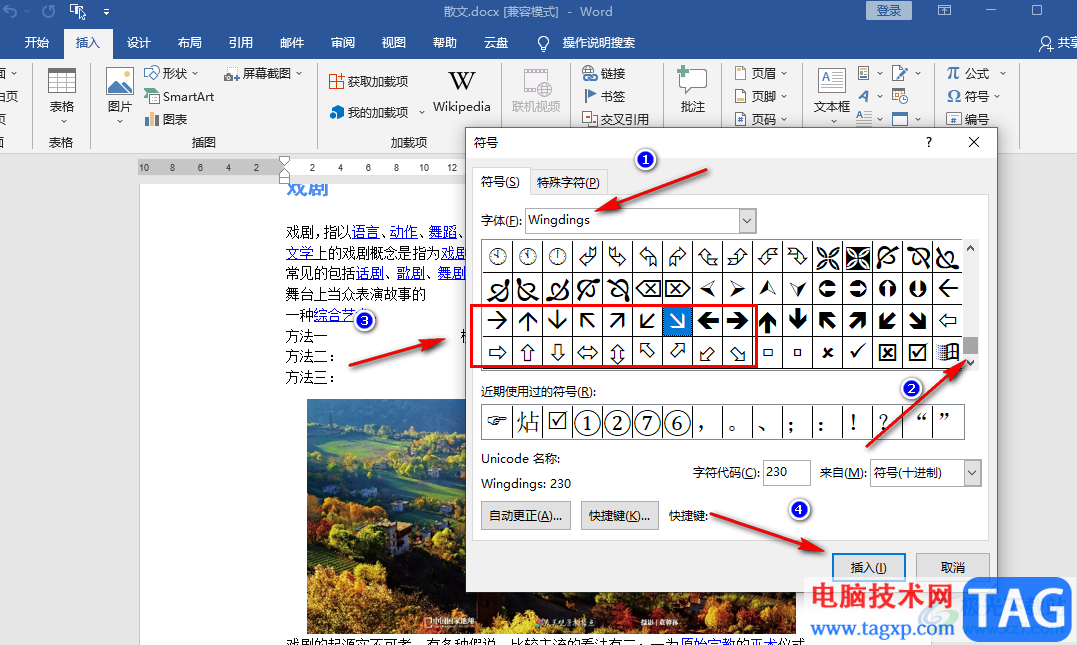This screenshot has width=1077, height=645.
Task: Insert a 交叉引用 cross-reference
Action: click(x=615, y=119)
